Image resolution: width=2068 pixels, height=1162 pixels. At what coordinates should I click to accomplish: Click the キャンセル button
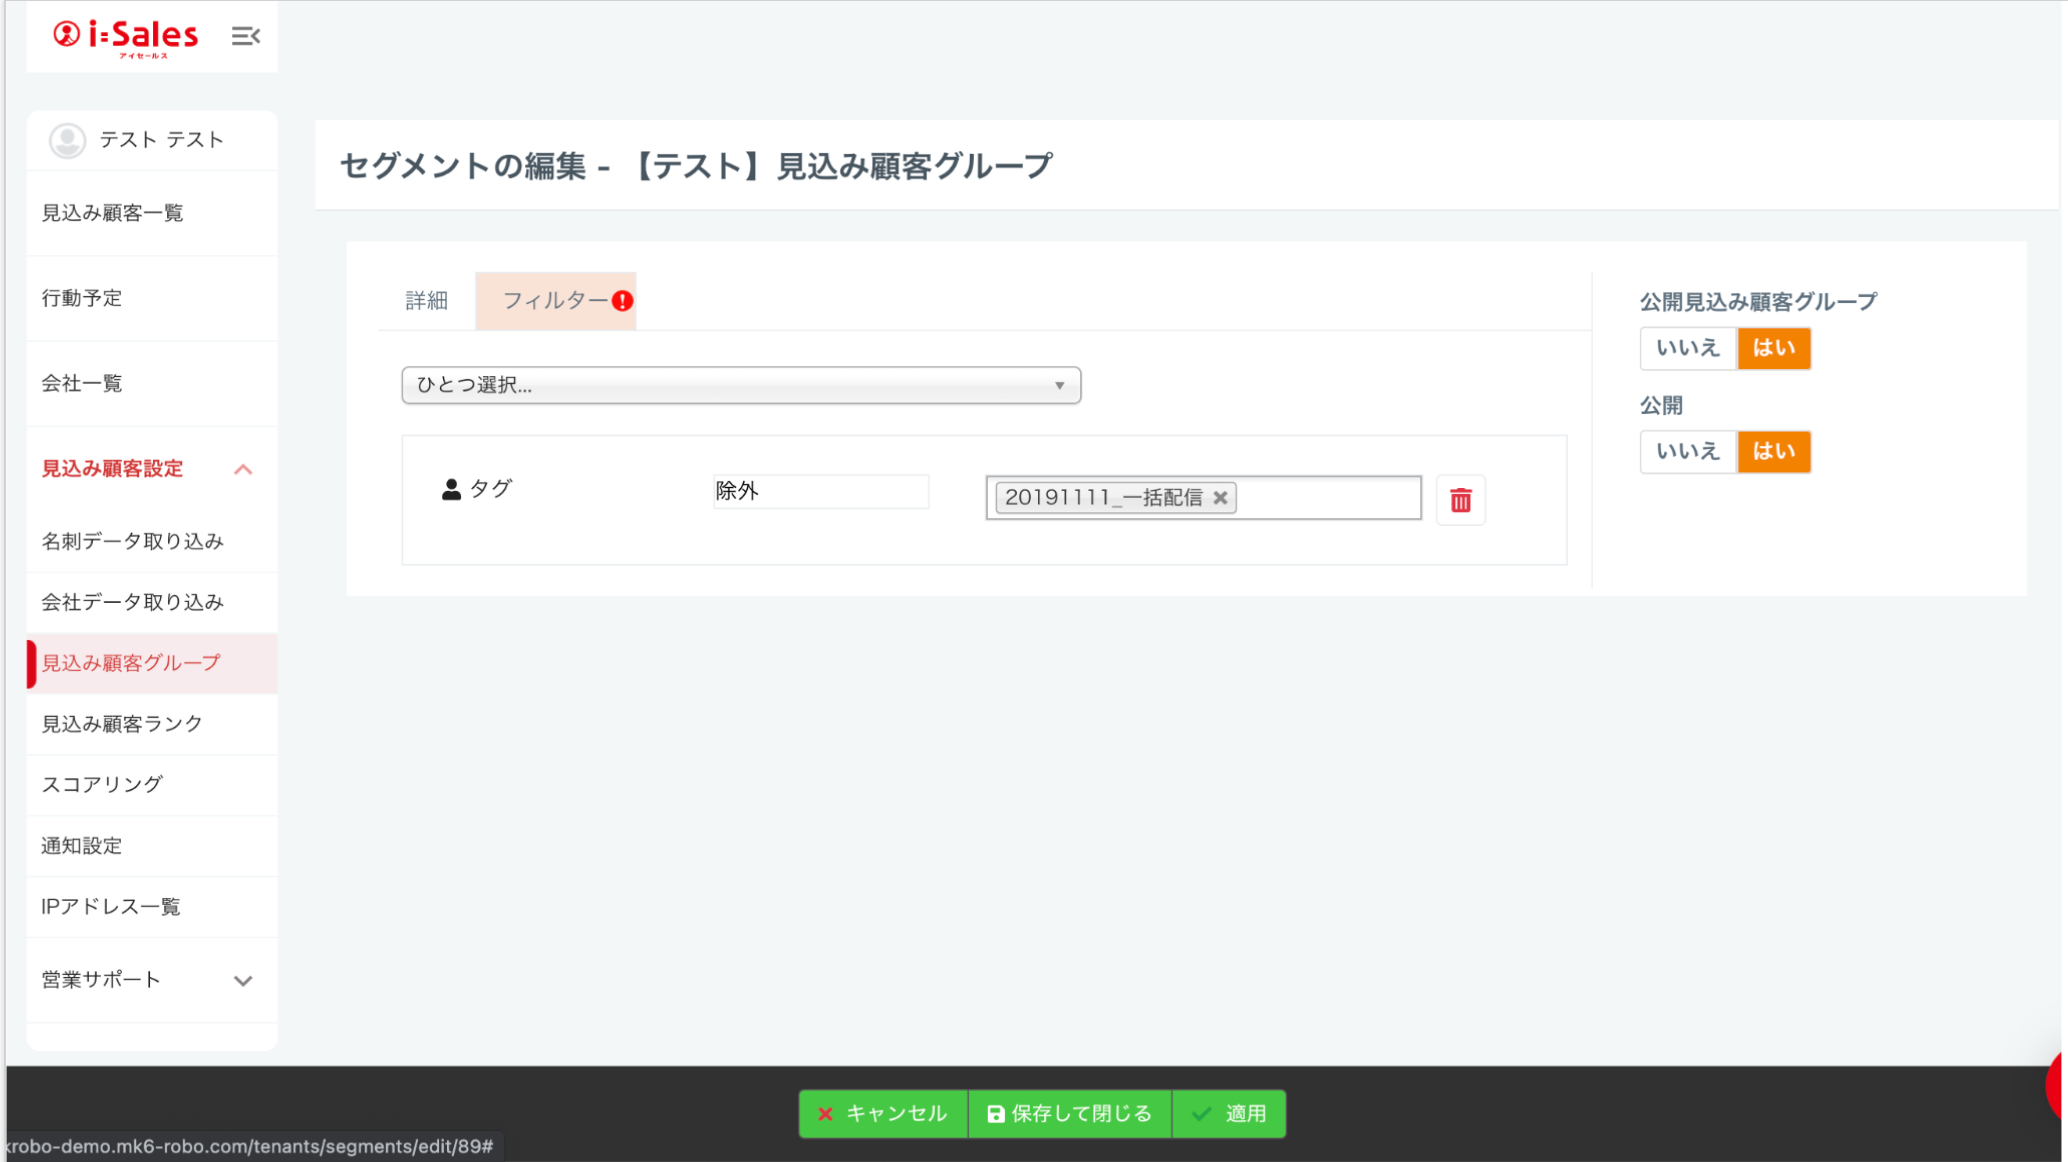882,1113
